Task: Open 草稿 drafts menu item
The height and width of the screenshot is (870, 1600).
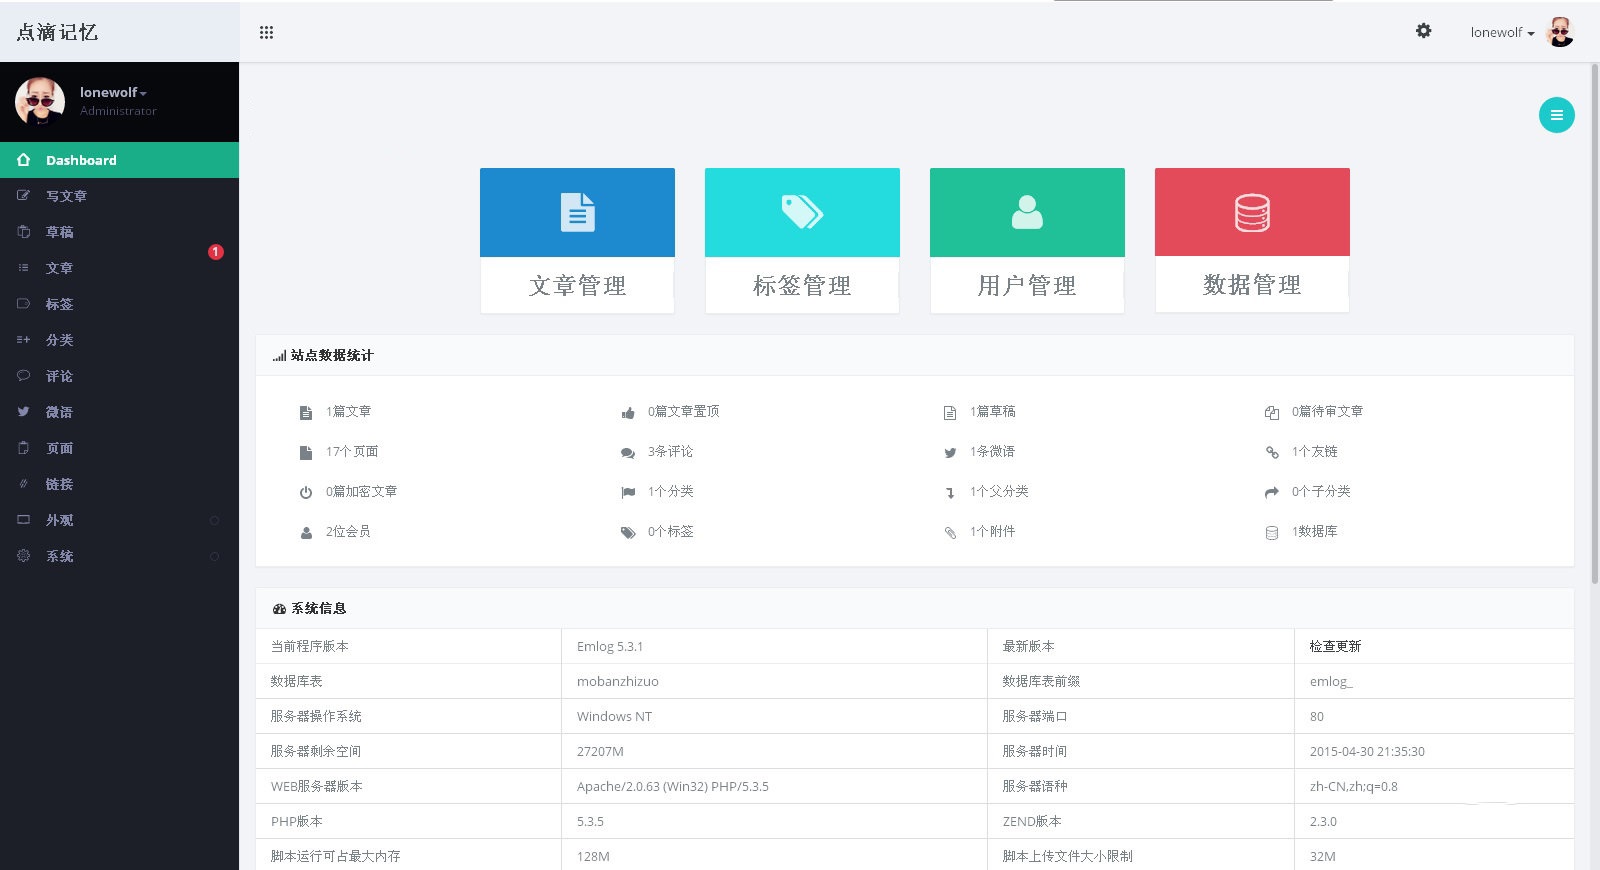Action: [x=59, y=232]
